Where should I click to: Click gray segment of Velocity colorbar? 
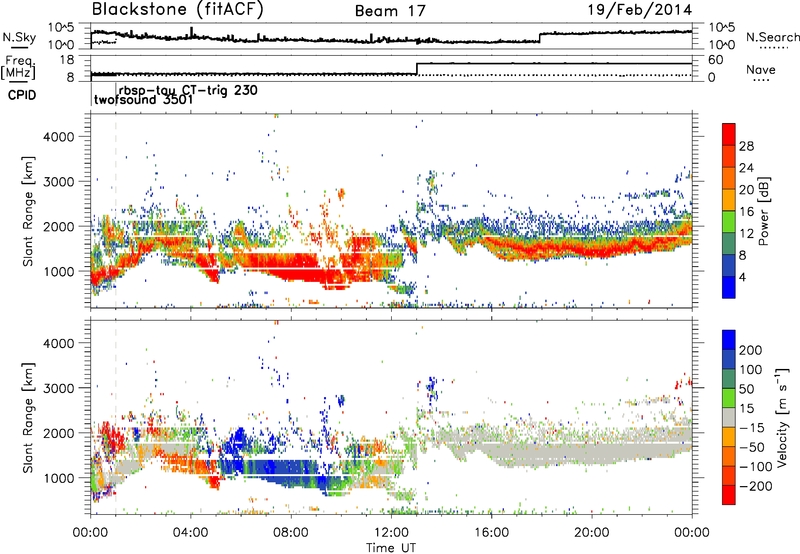[729, 417]
